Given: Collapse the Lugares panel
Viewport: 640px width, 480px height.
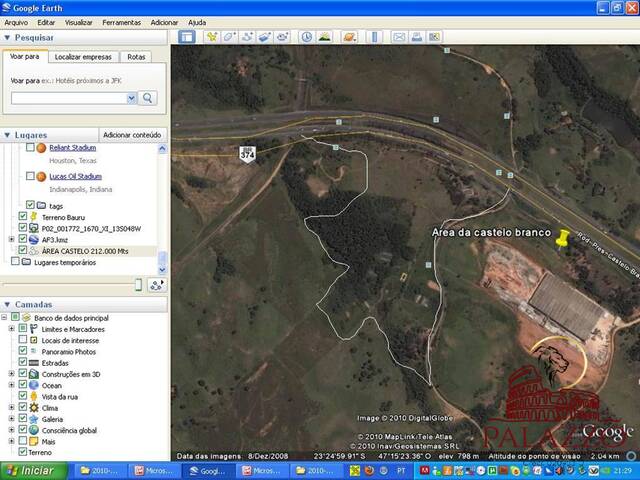Looking at the screenshot, I should [7, 135].
